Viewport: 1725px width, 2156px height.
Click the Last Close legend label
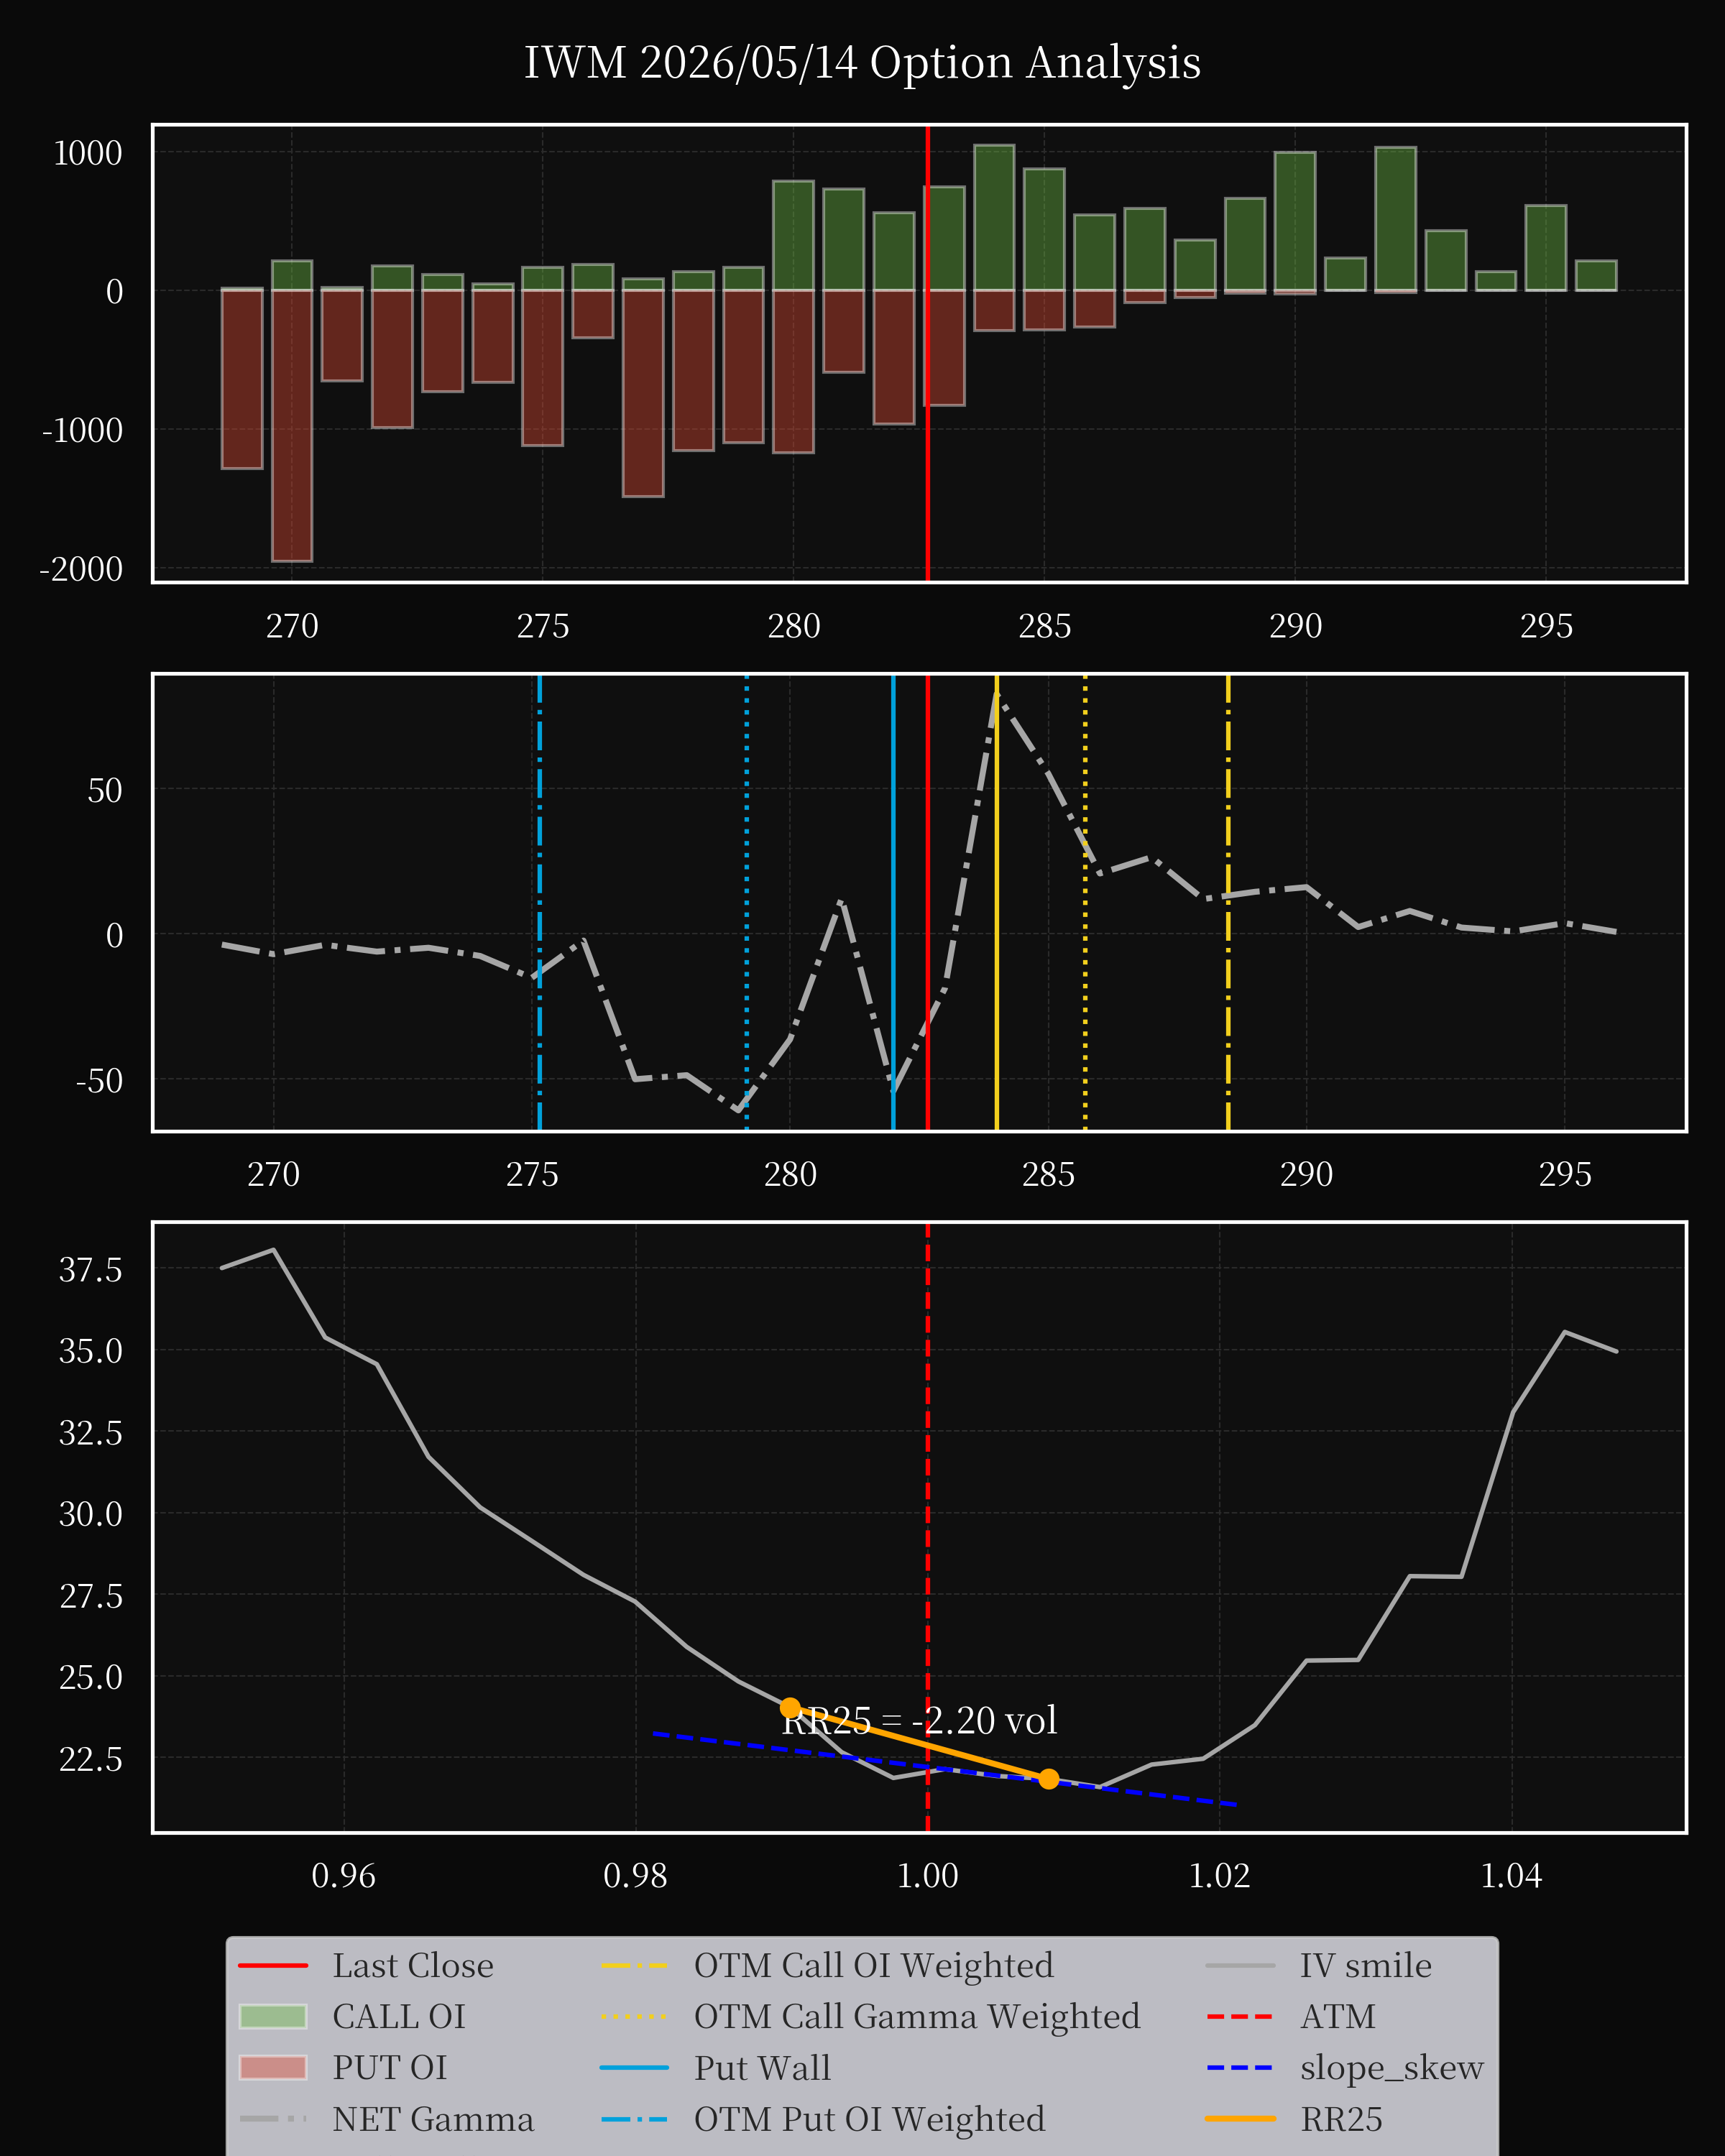pos(413,1966)
